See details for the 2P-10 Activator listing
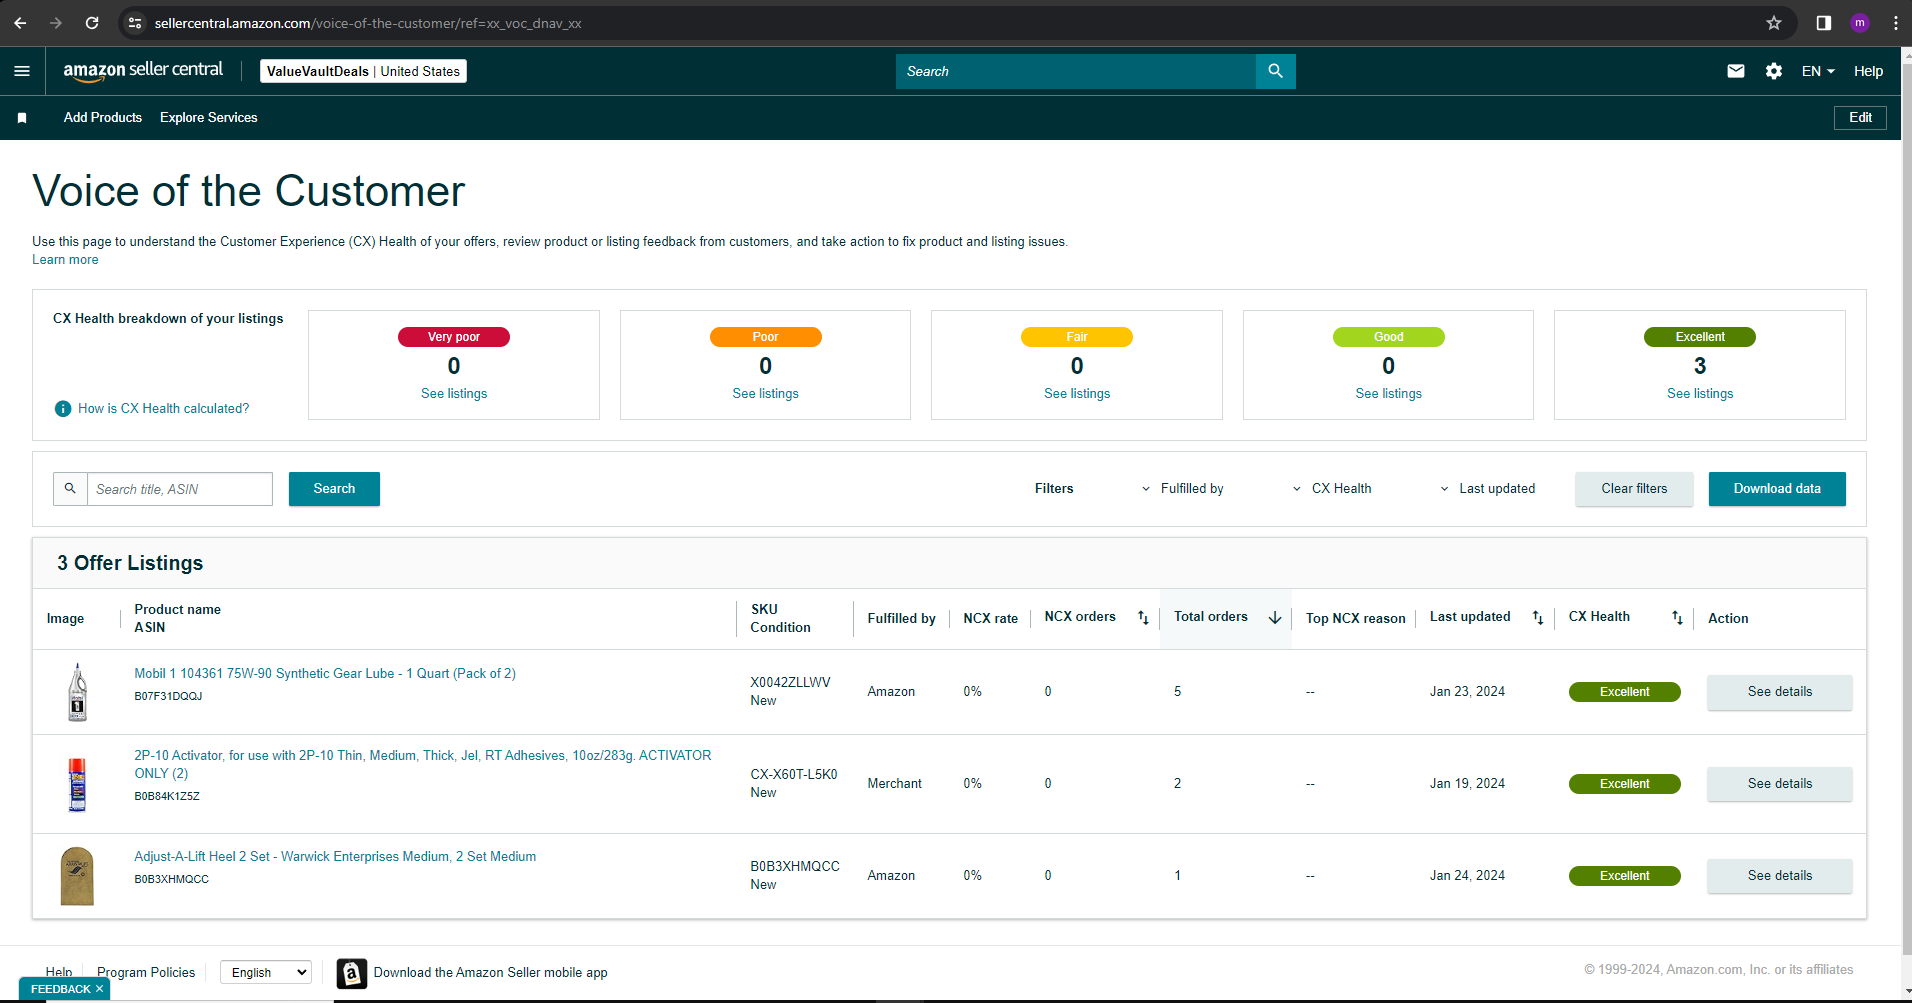Viewport: 1912px width, 1003px height. (1780, 784)
